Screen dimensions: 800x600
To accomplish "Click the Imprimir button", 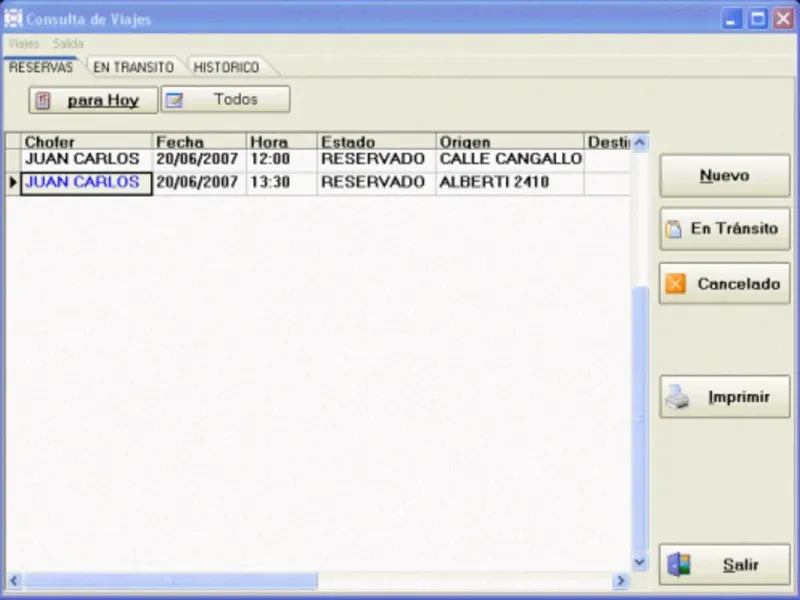I will click(724, 397).
